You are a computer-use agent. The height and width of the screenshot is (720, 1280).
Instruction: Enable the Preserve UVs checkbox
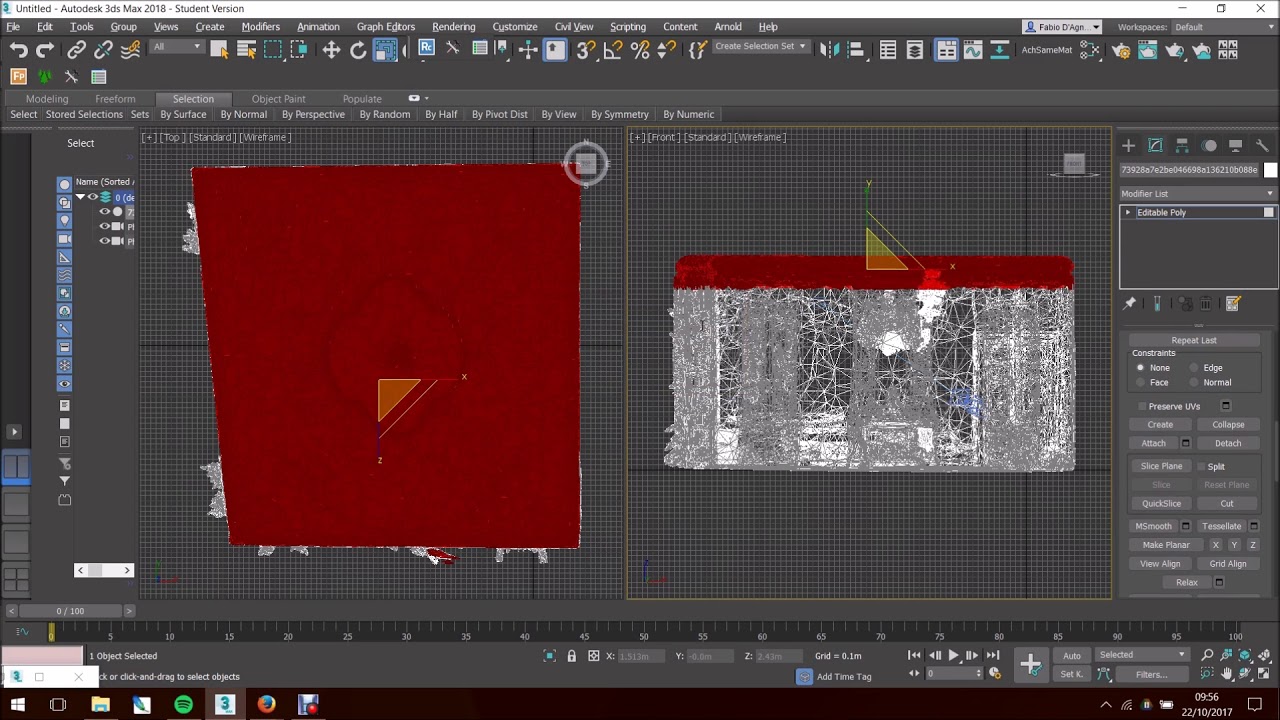pyautogui.click(x=1142, y=407)
